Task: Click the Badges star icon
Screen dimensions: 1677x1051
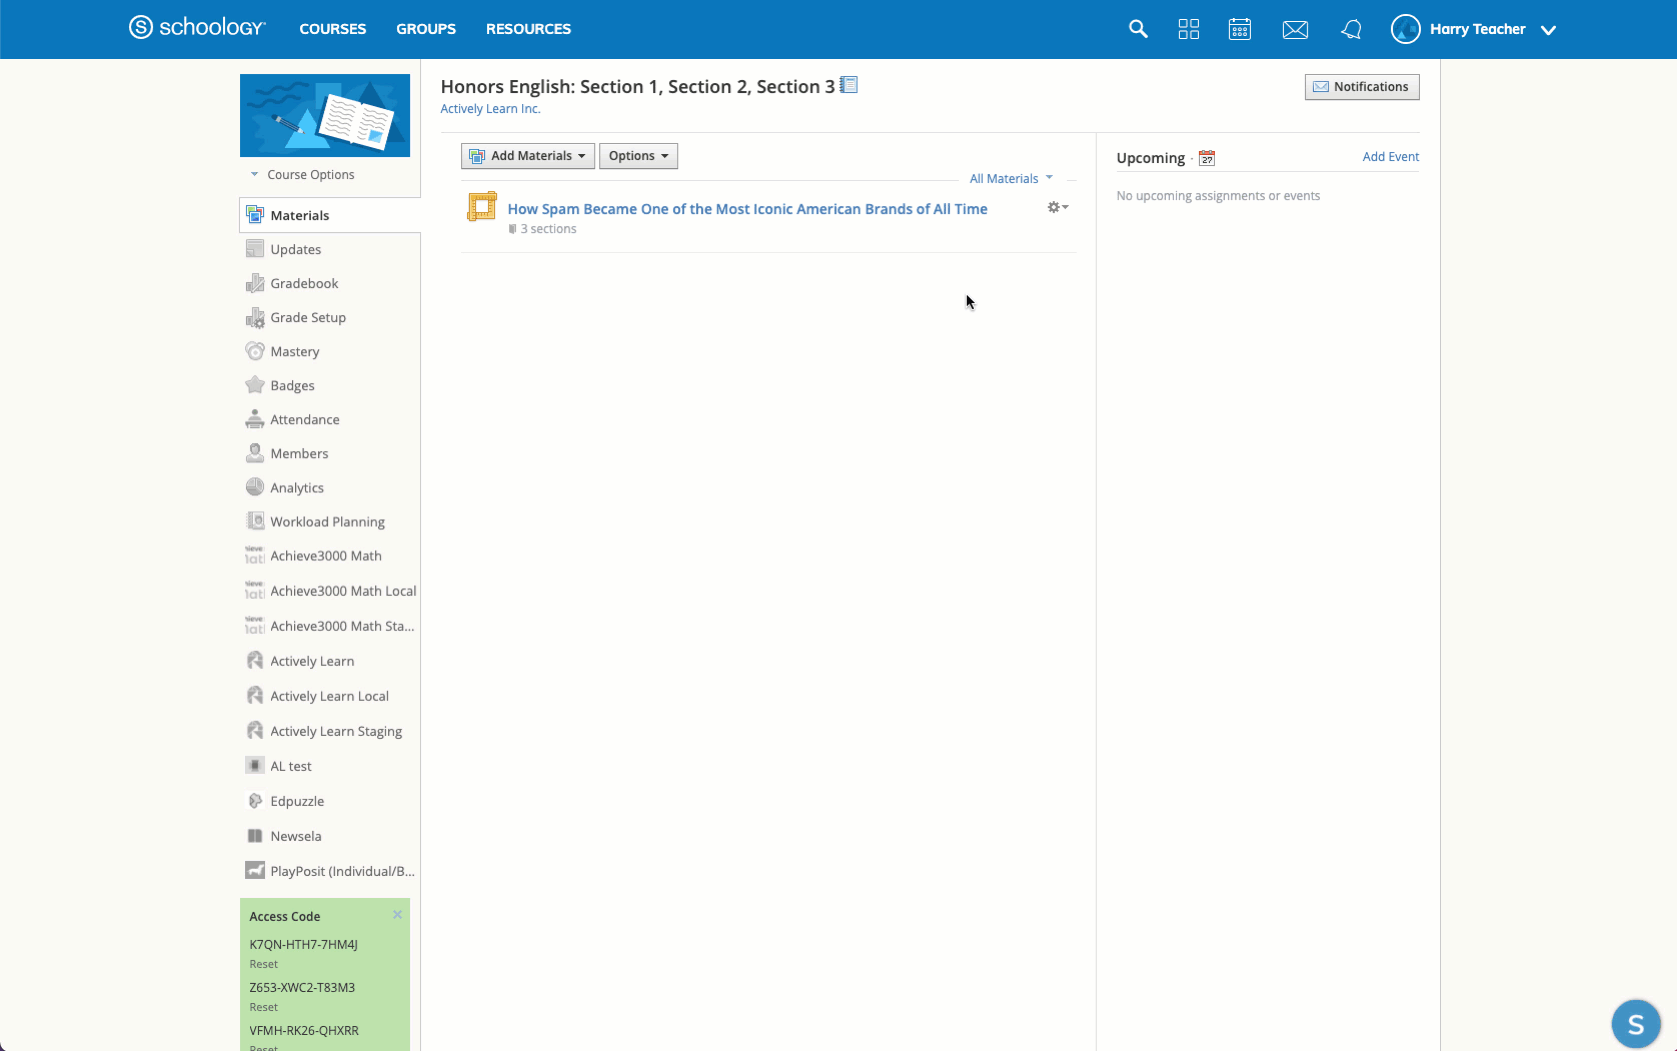Action: click(255, 385)
